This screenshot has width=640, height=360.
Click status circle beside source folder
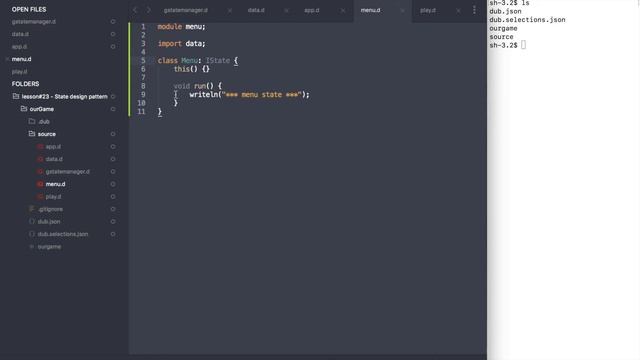tap(113, 134)
